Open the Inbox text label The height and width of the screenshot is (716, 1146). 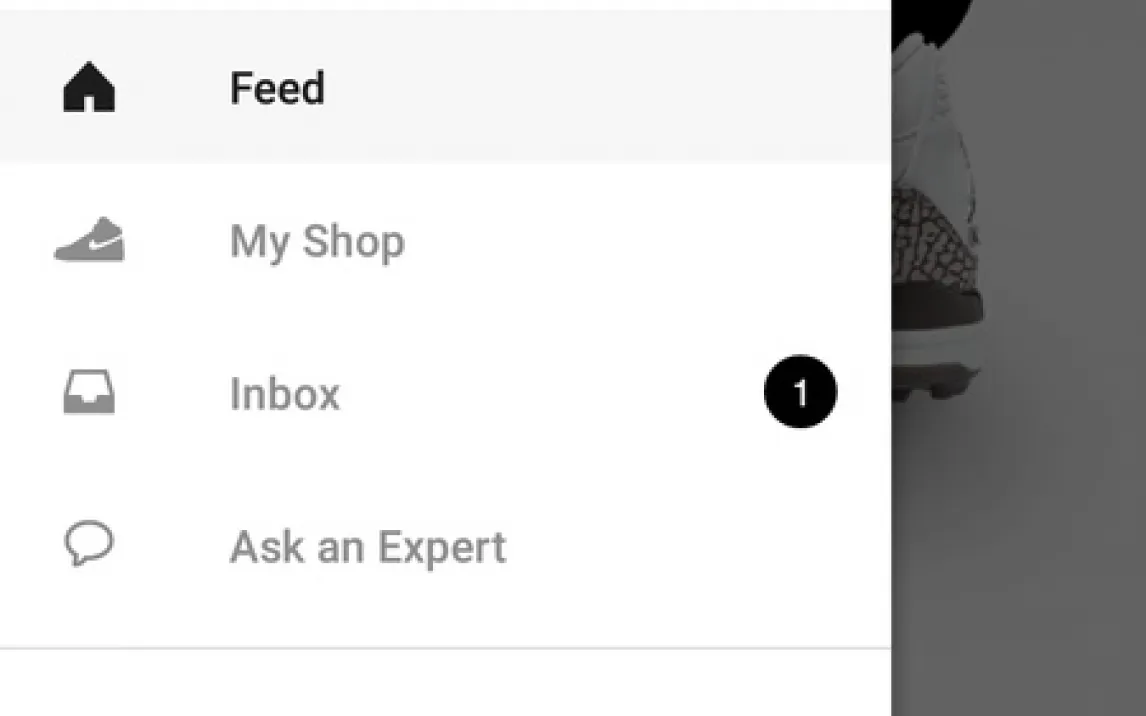285,394
